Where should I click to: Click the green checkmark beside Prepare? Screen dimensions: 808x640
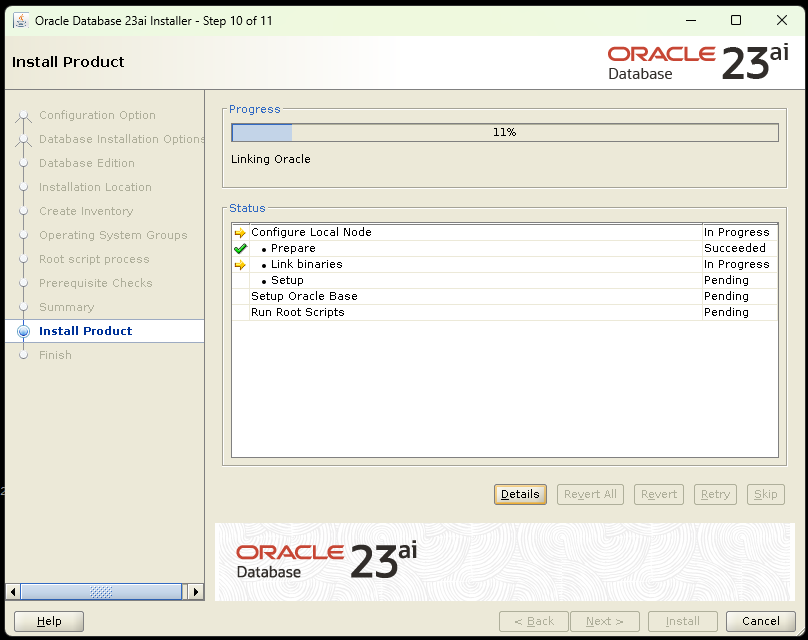coord(238,248)
